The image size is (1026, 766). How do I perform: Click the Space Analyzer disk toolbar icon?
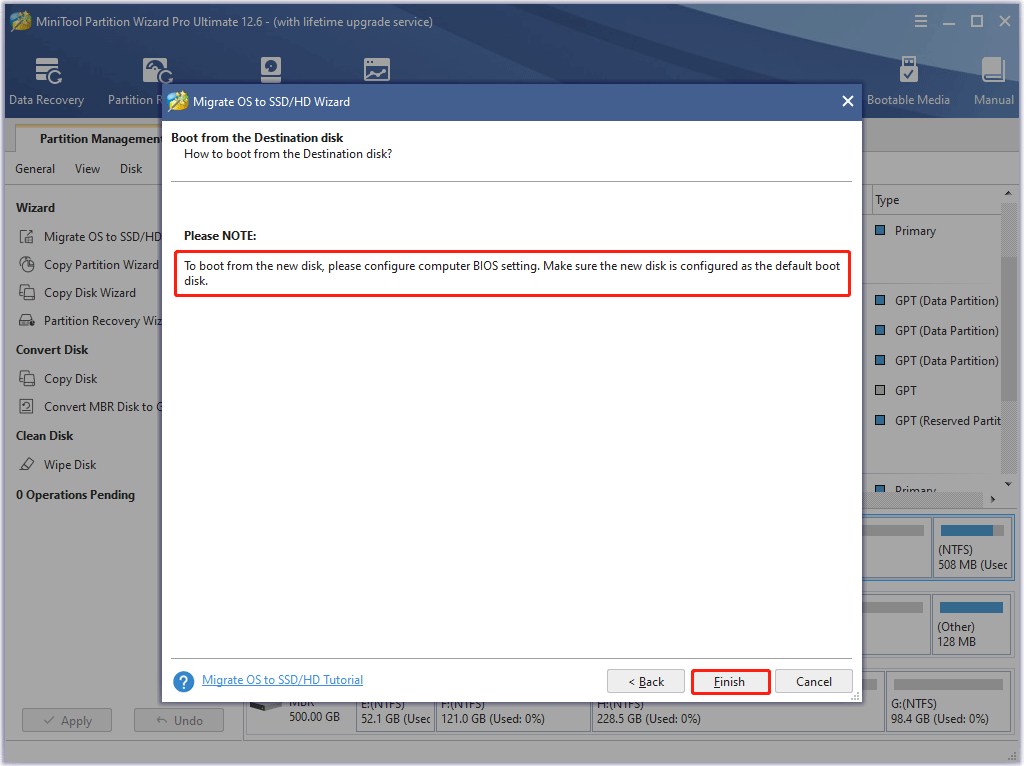[x=270, y=69]
